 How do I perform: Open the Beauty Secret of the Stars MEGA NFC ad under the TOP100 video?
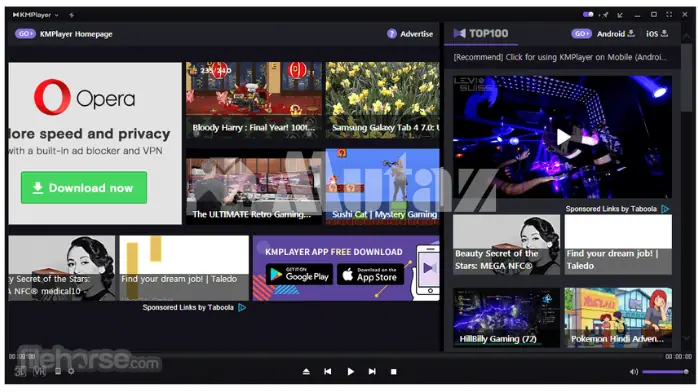point(507,245)
